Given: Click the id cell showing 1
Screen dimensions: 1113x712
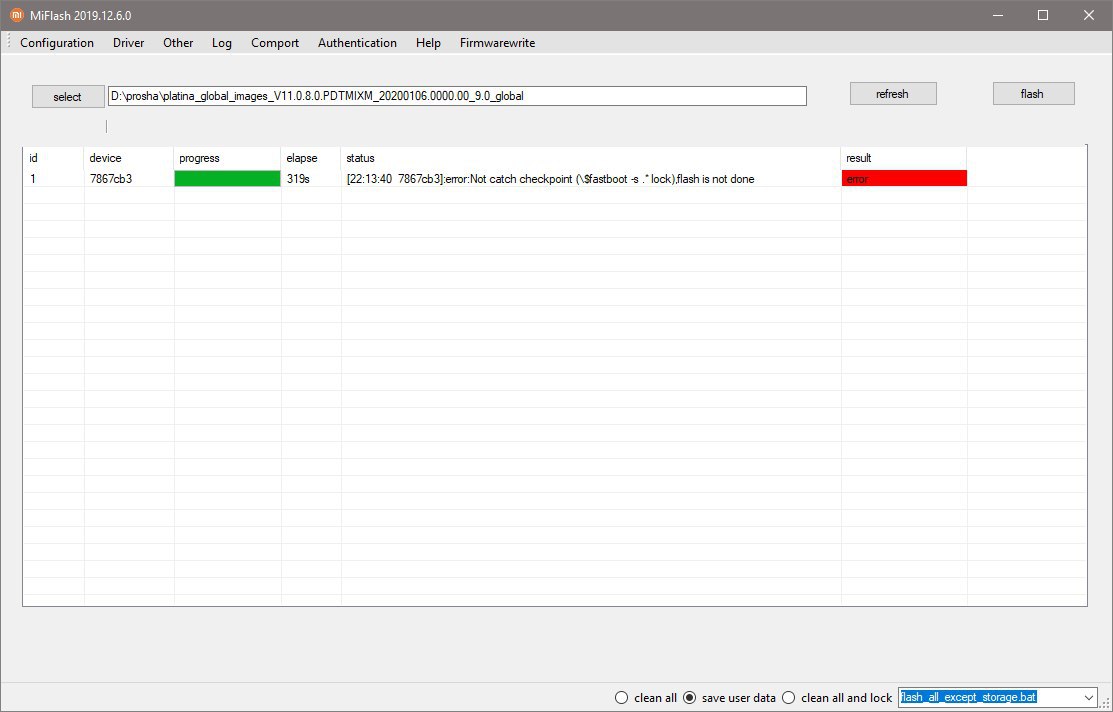Looking at the screenshot, I should (x=54, y=179).
